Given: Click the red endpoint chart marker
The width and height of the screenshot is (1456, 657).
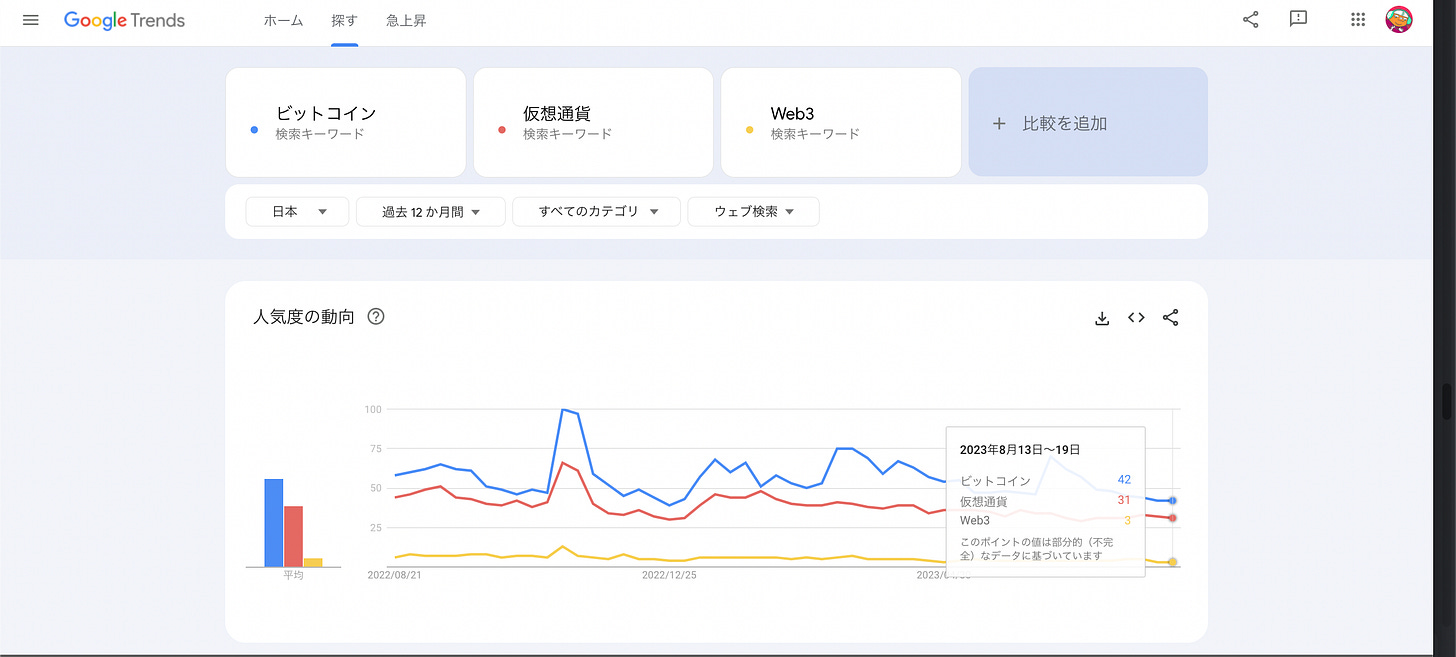Looking at the screenshot, I should click(x=1172, y=518).
